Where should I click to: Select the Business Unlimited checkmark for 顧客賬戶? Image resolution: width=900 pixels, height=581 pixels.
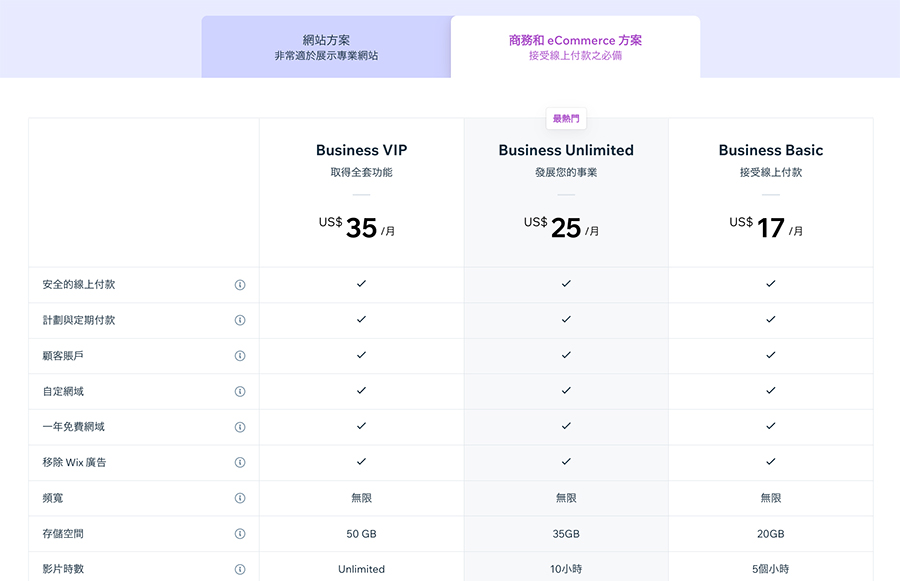566,355
